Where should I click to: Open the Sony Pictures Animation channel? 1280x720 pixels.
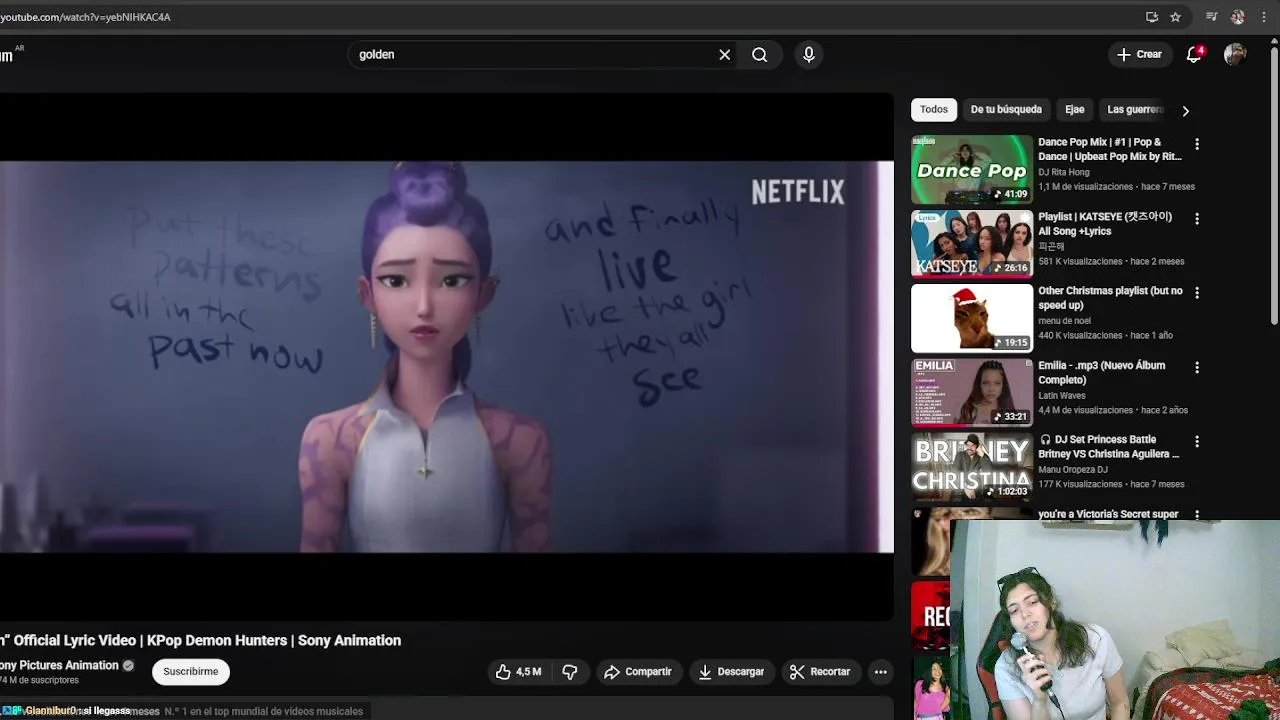60,665
